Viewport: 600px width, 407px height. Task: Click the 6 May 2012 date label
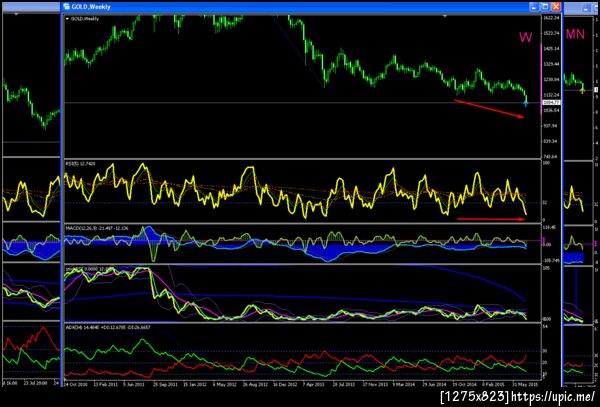[225, 384]
